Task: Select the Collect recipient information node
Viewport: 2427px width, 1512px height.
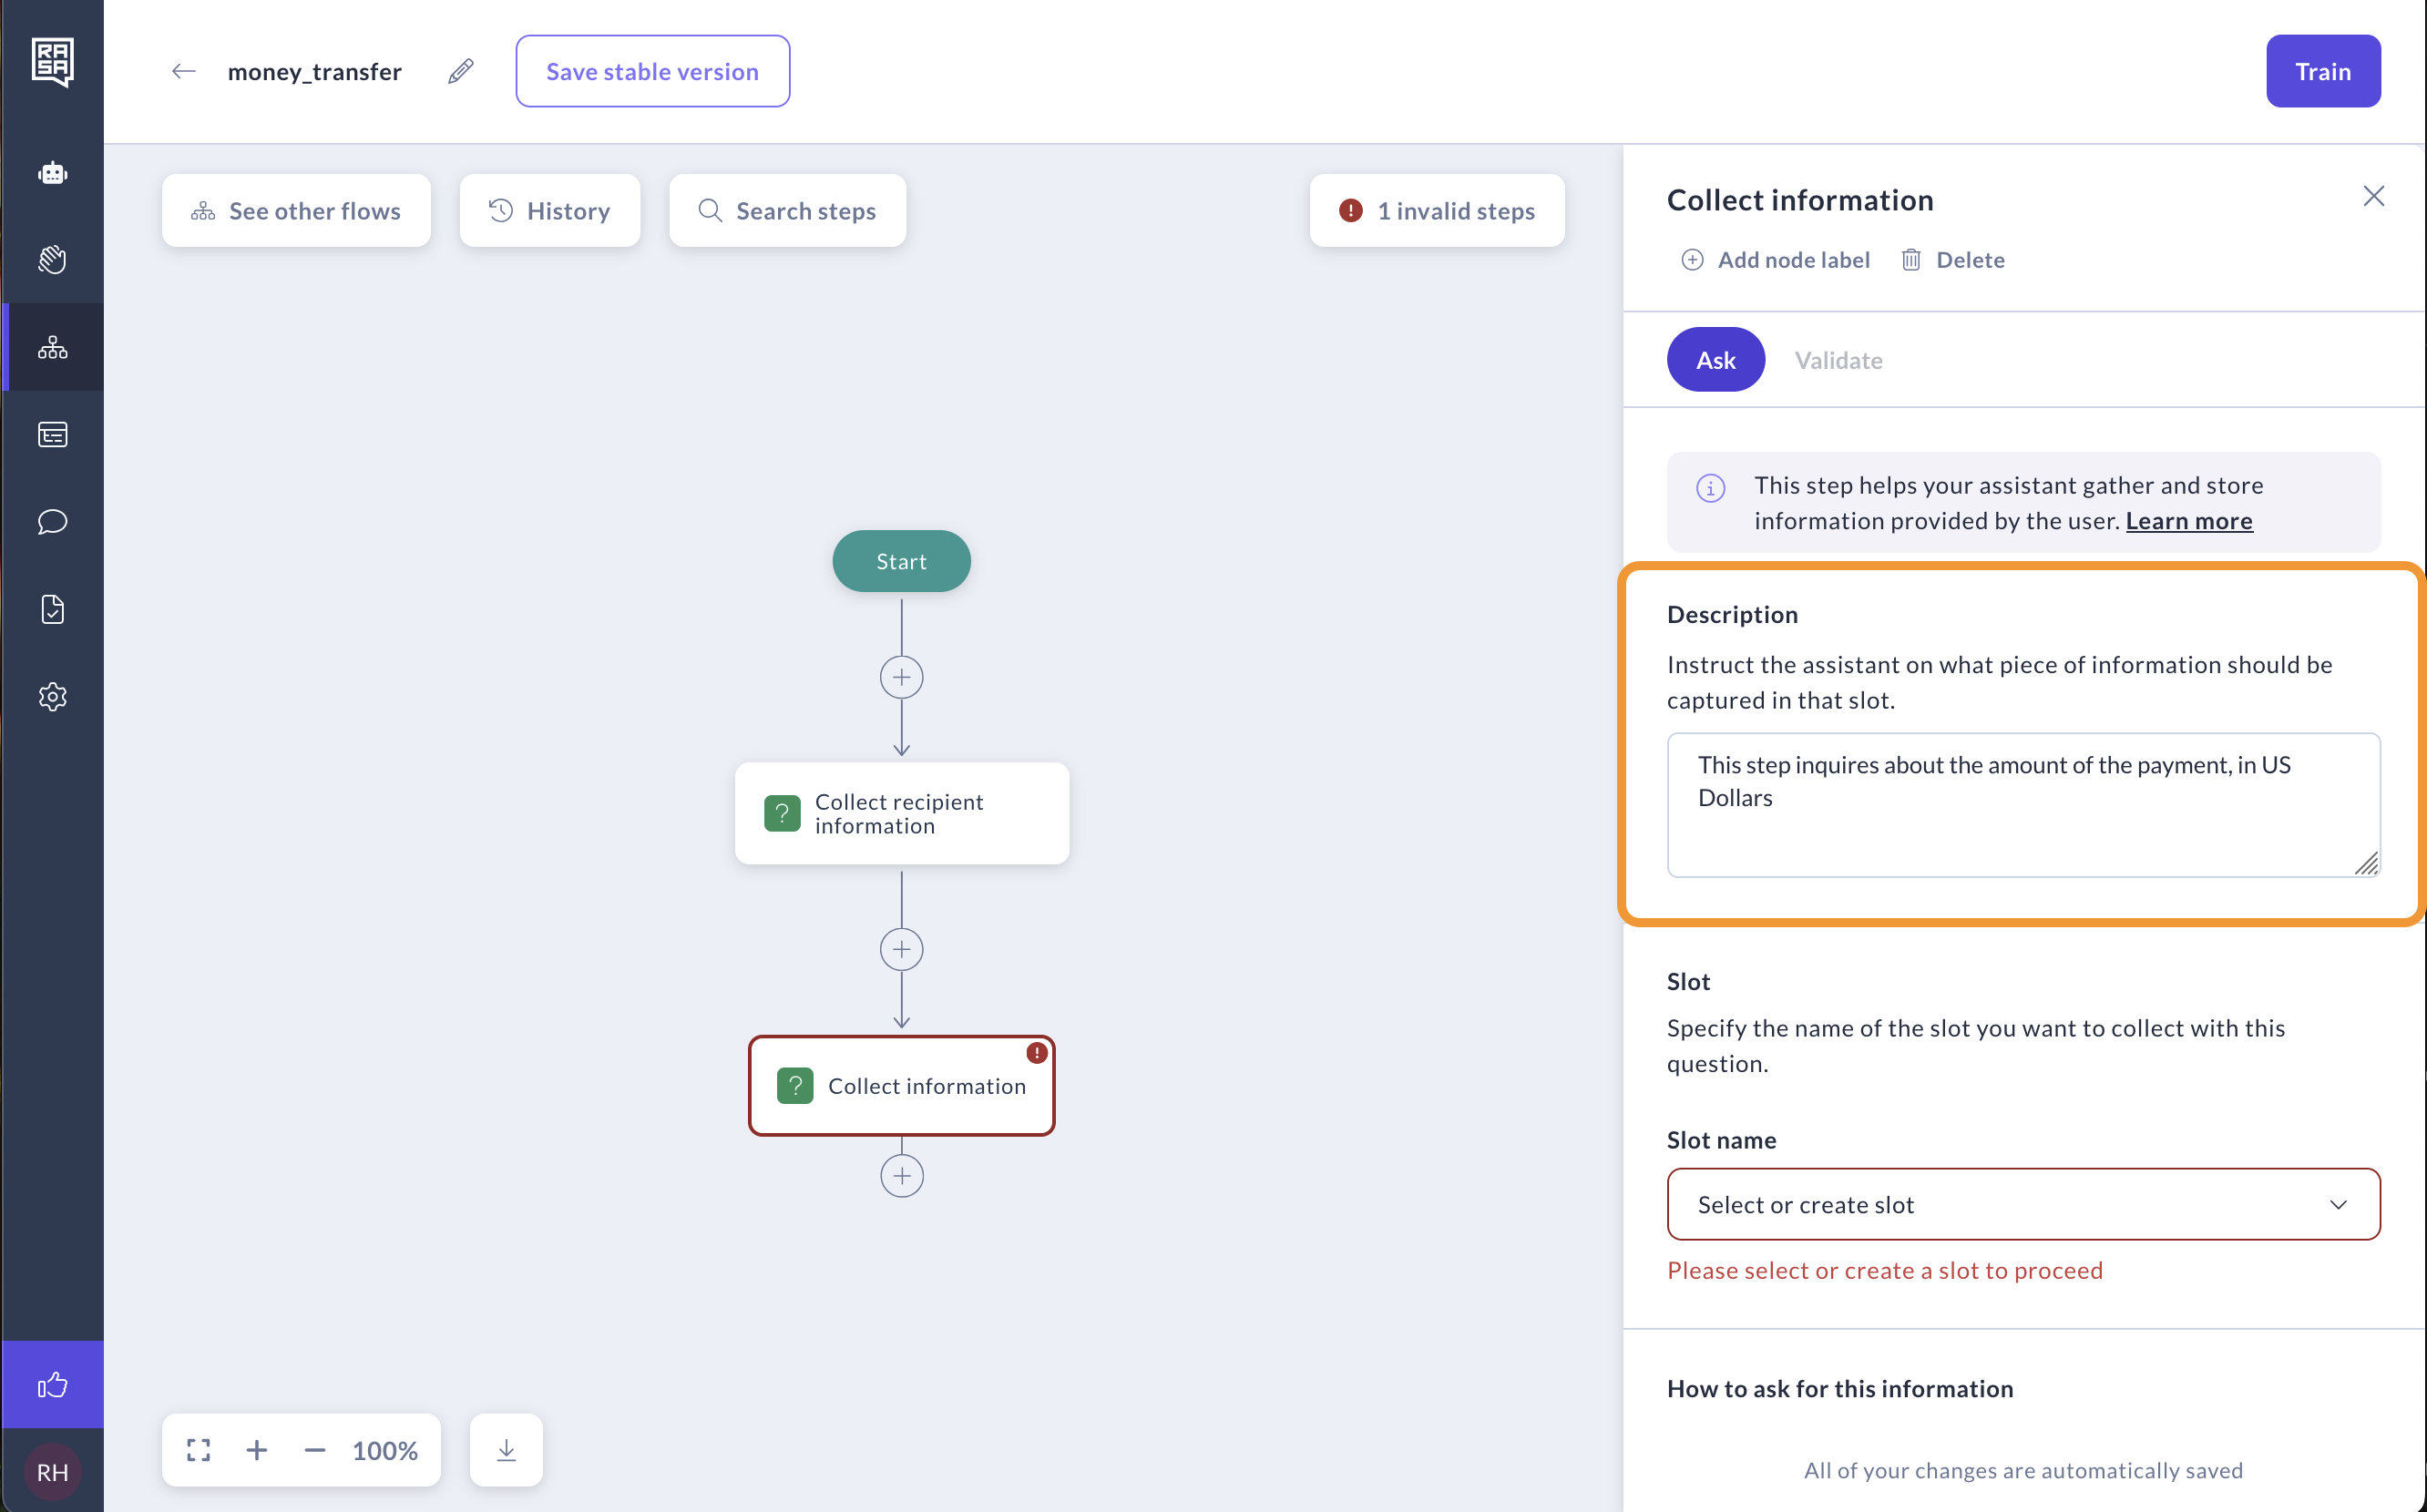Action: [x=901, y=814]
